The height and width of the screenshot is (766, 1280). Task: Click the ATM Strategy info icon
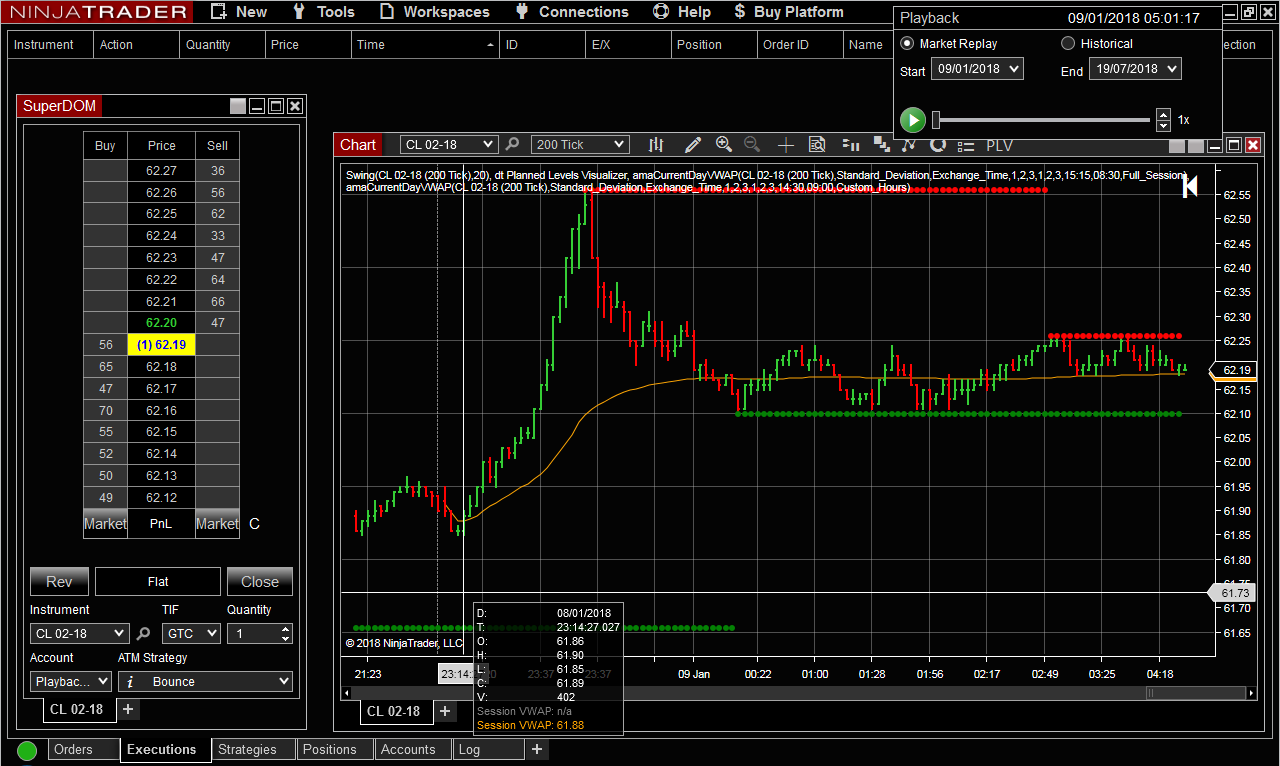tap(130, 682)
